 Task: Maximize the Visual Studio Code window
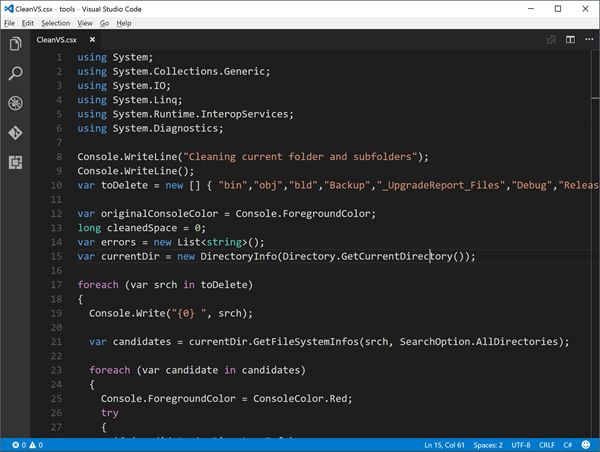tap(558, 8)
